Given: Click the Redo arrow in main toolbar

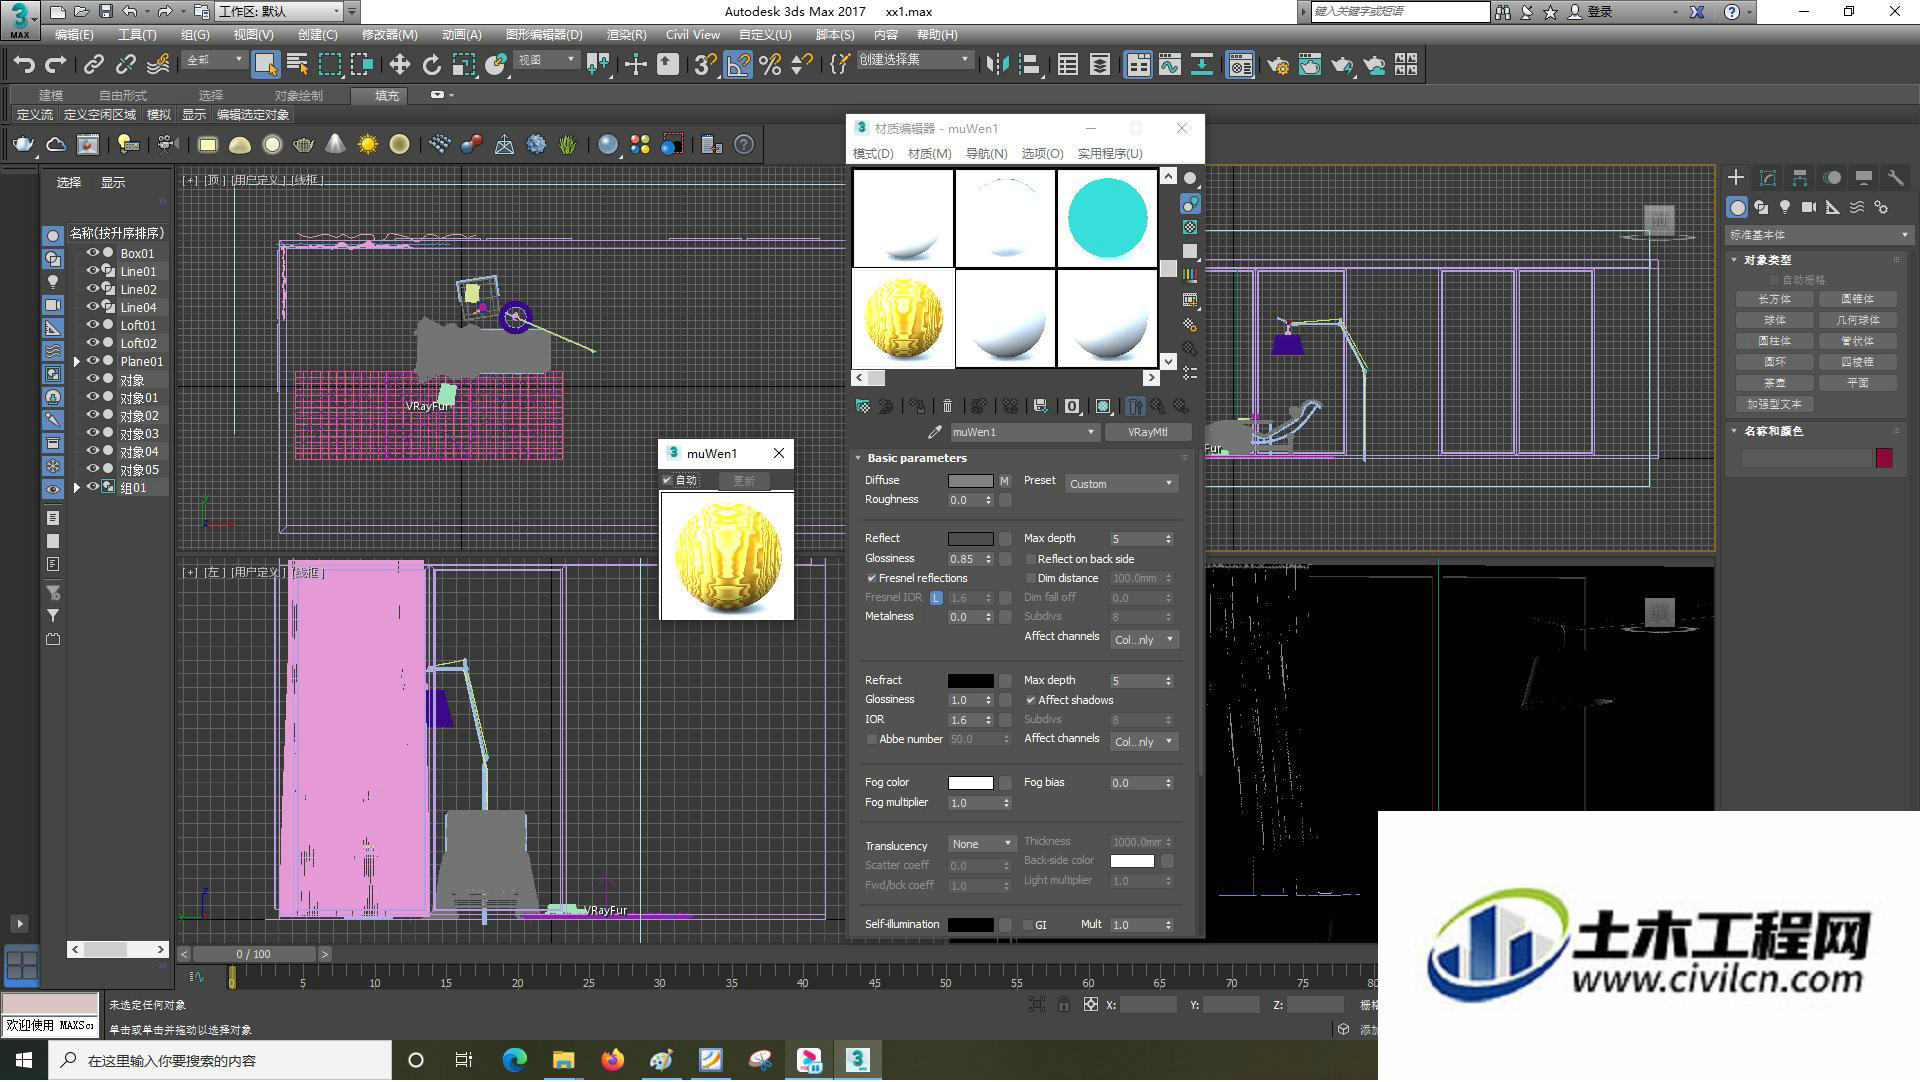Looking at the screenshot, I should pyautogui.click(x=56, y=65).
